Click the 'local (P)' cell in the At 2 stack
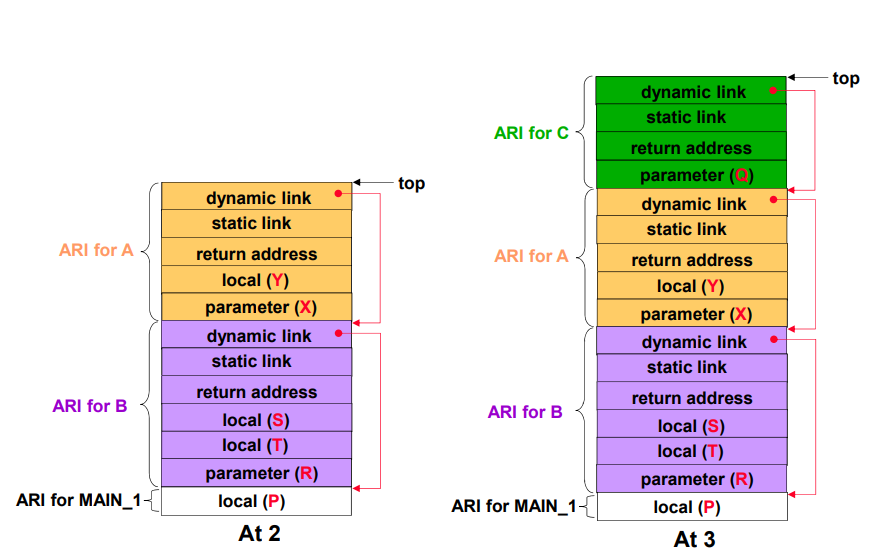Image resolution: width=869 pixels, height=557 pixels. pos(257,501)
